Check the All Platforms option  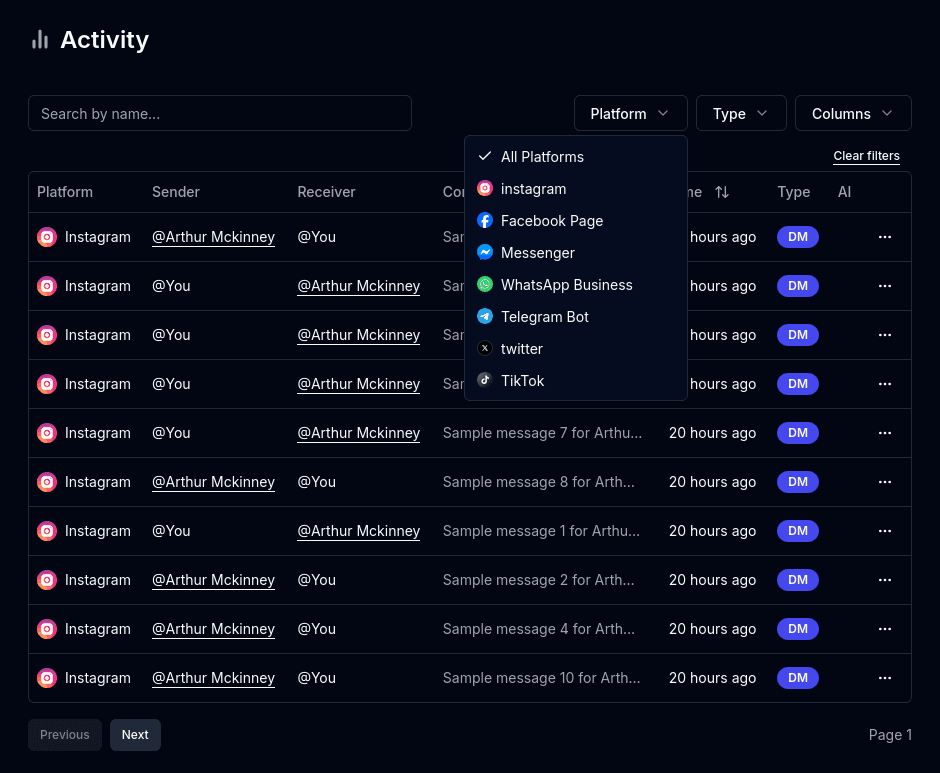485,156
